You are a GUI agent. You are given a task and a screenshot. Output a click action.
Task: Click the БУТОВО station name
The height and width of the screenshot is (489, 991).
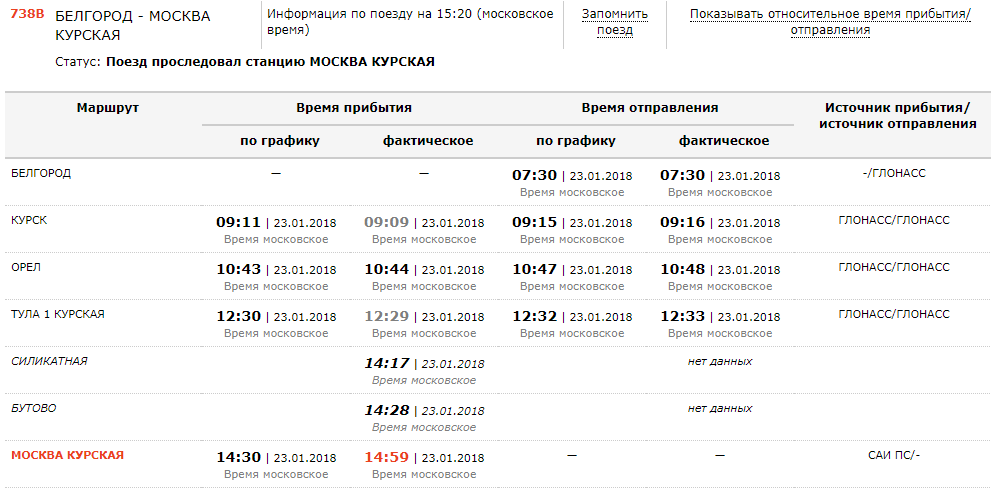point(34,408)
